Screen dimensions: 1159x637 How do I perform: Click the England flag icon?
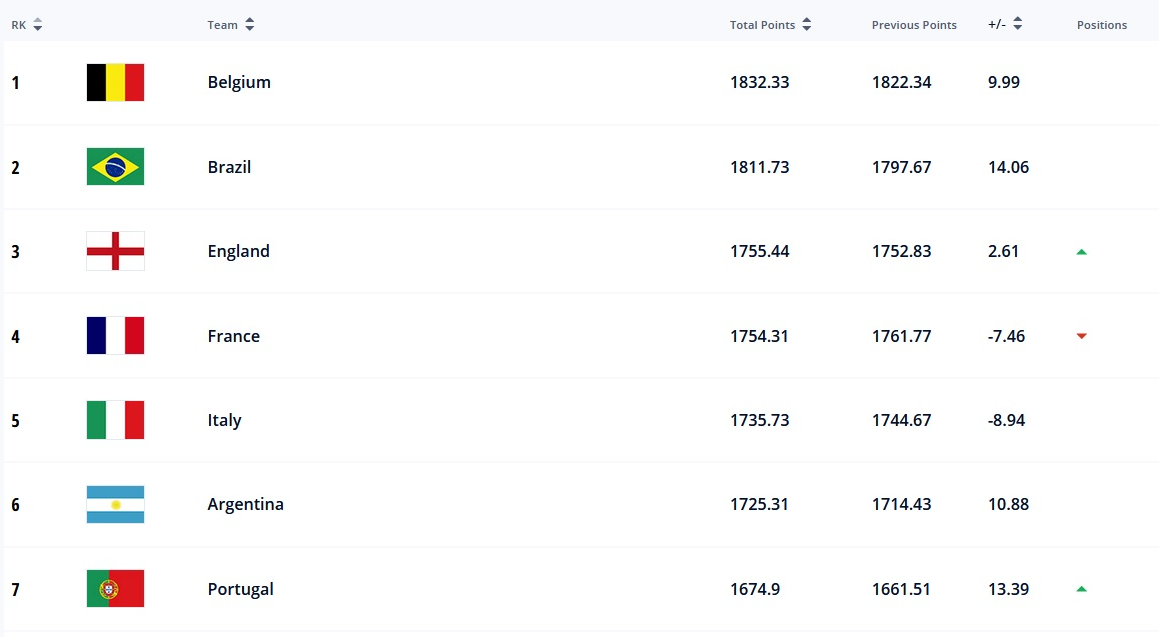click(115, 251)
